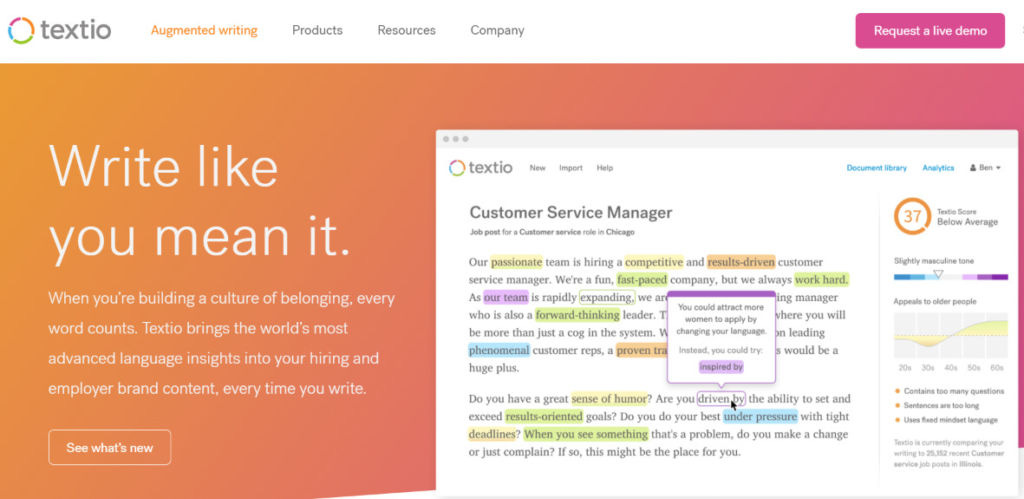The width and height of the screenshot is (1024, 499).
Task: Click Request a live demo button
Action: [x=930, y=31]
